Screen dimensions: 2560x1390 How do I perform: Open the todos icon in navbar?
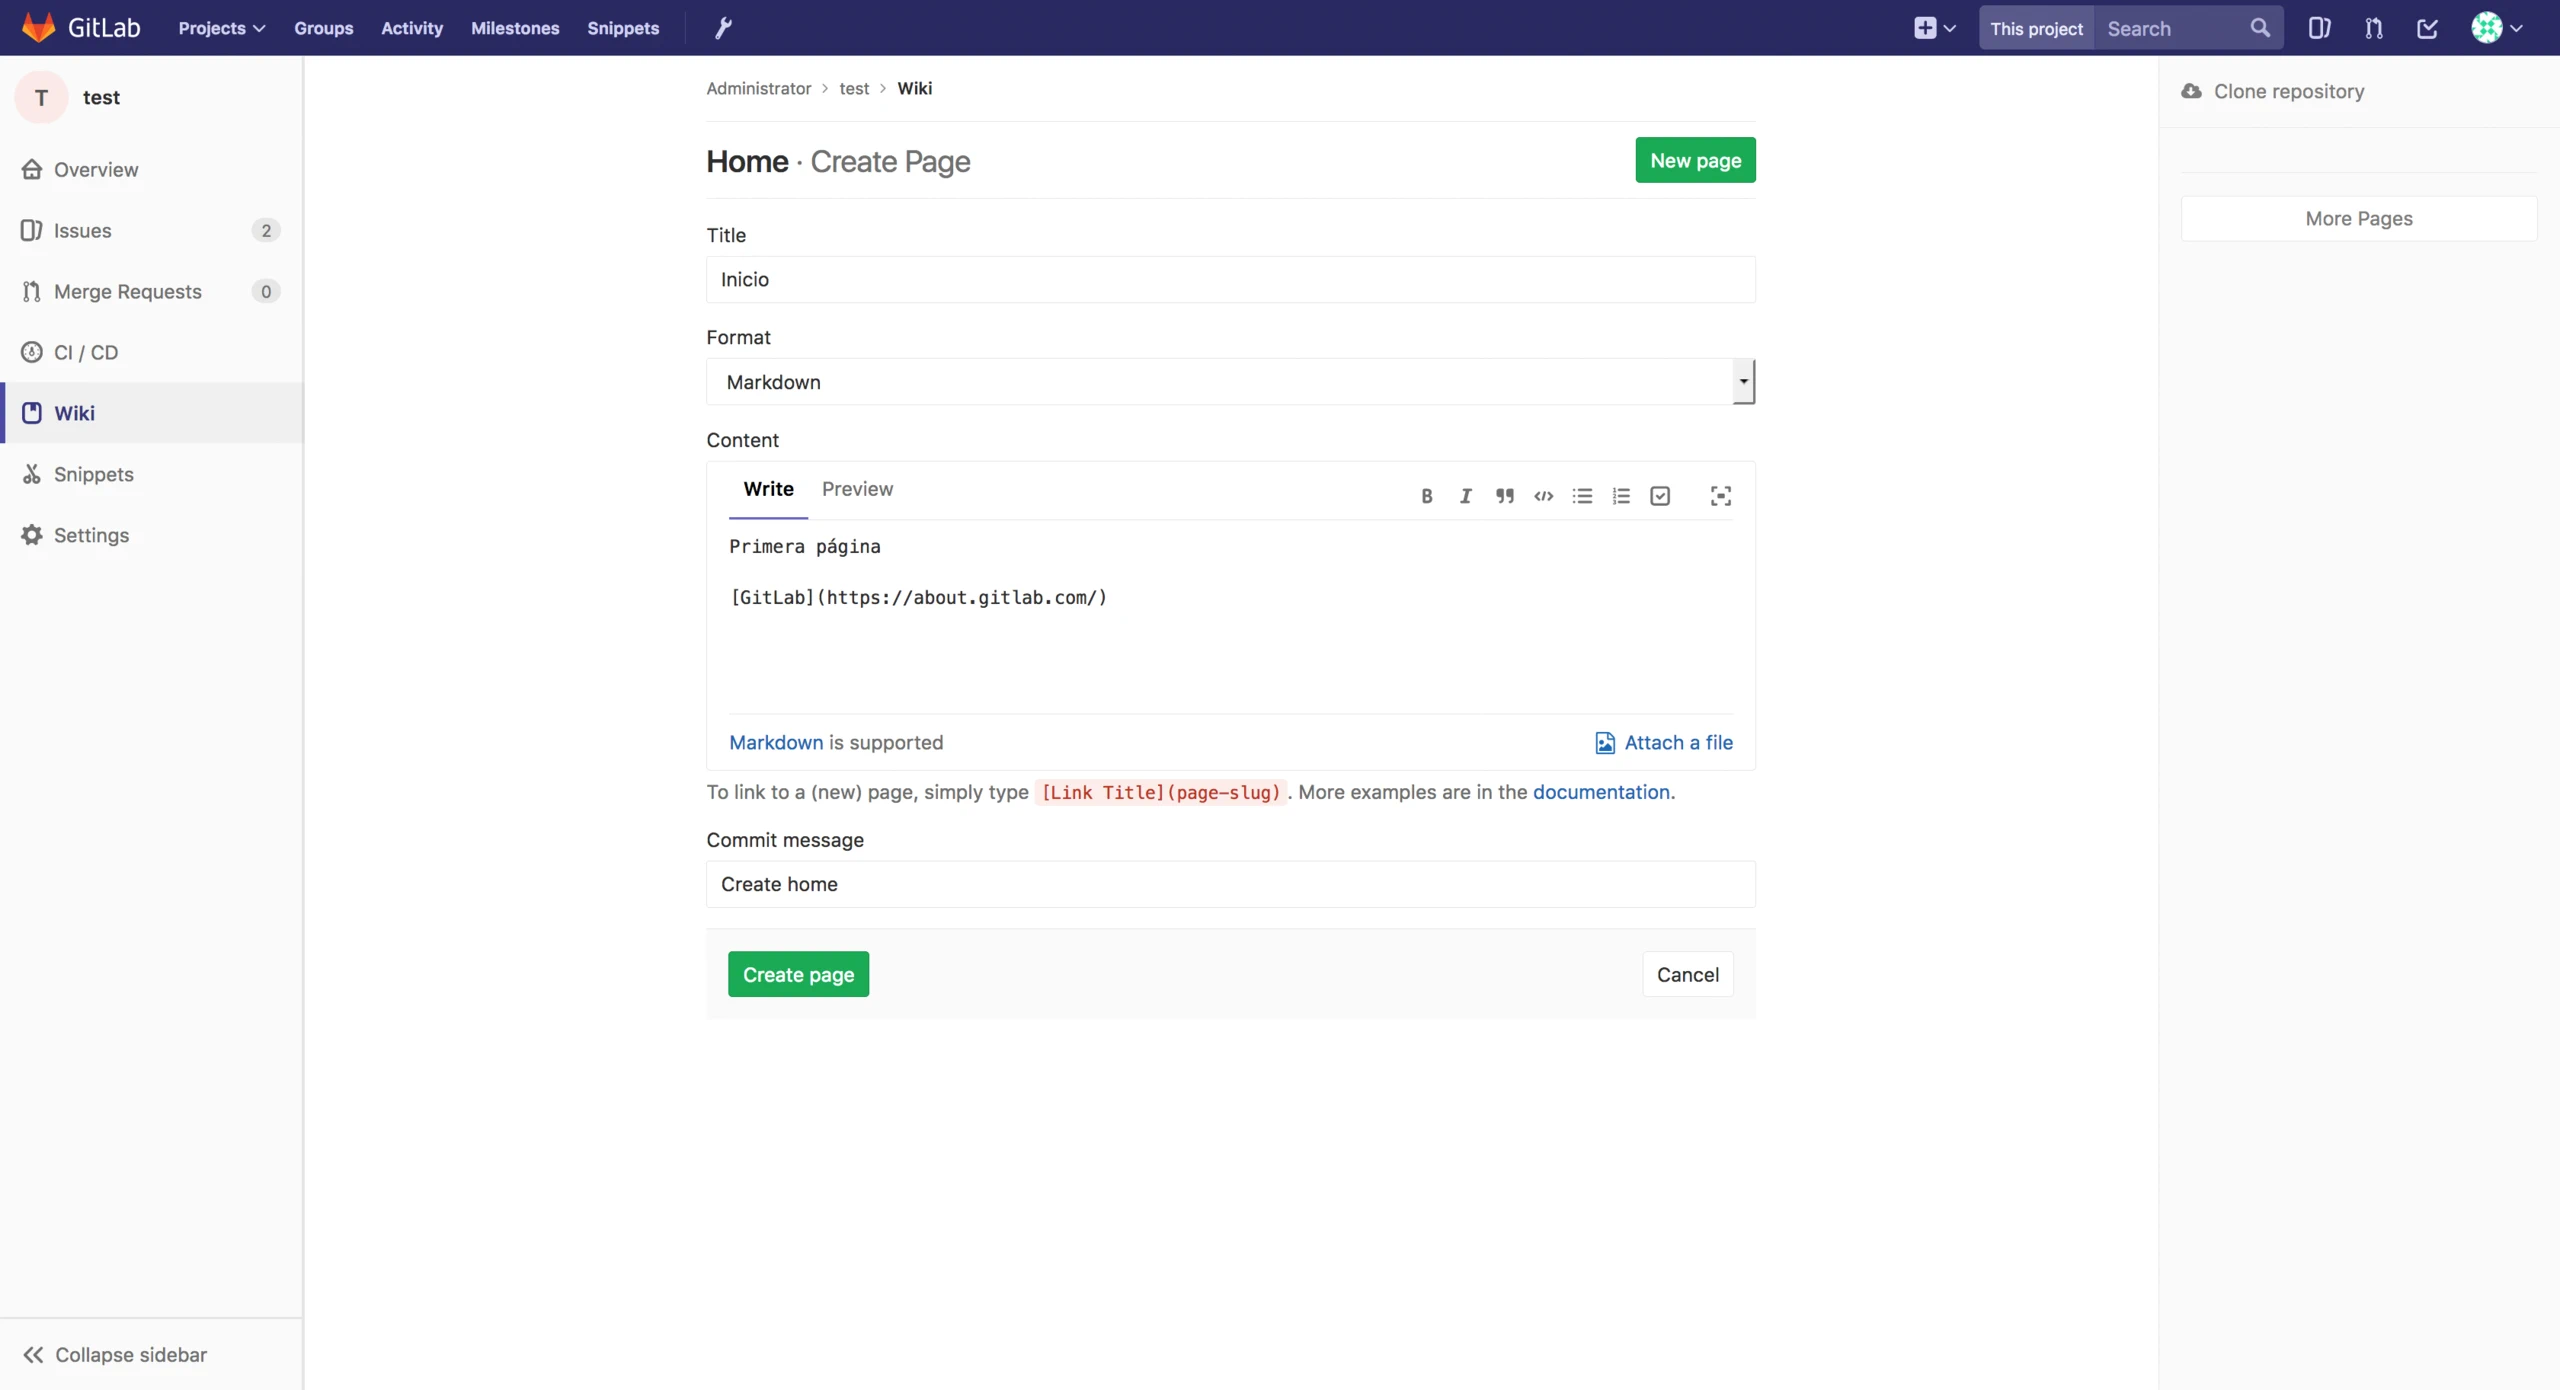2427,28
